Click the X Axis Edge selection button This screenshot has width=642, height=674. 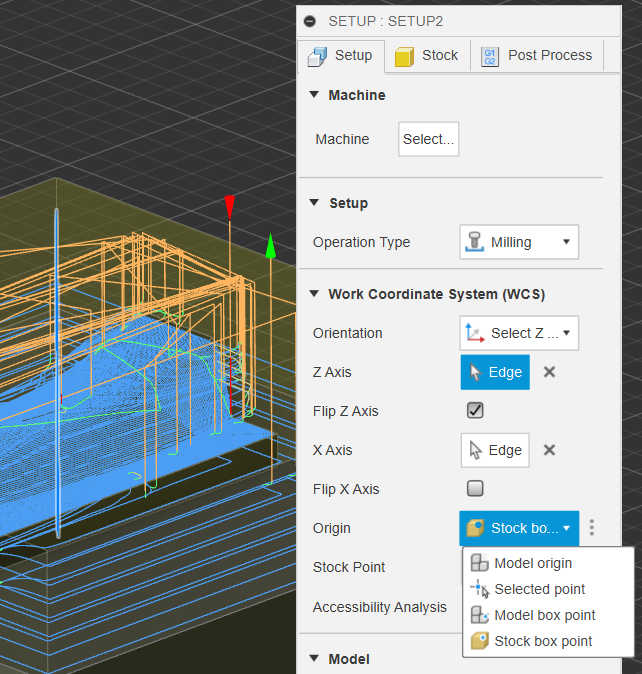(x=495, y=450)
